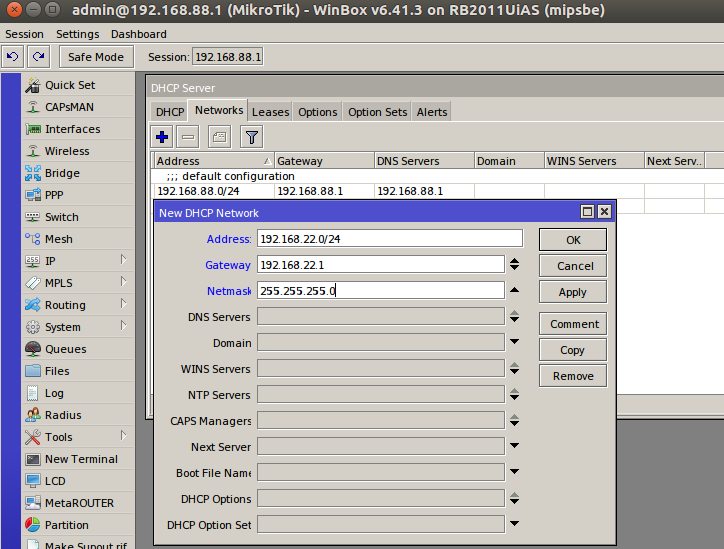This screenshot has width=724, height=549.
Task: Expand the IP submenu
Action: click(x=123, y=261)
